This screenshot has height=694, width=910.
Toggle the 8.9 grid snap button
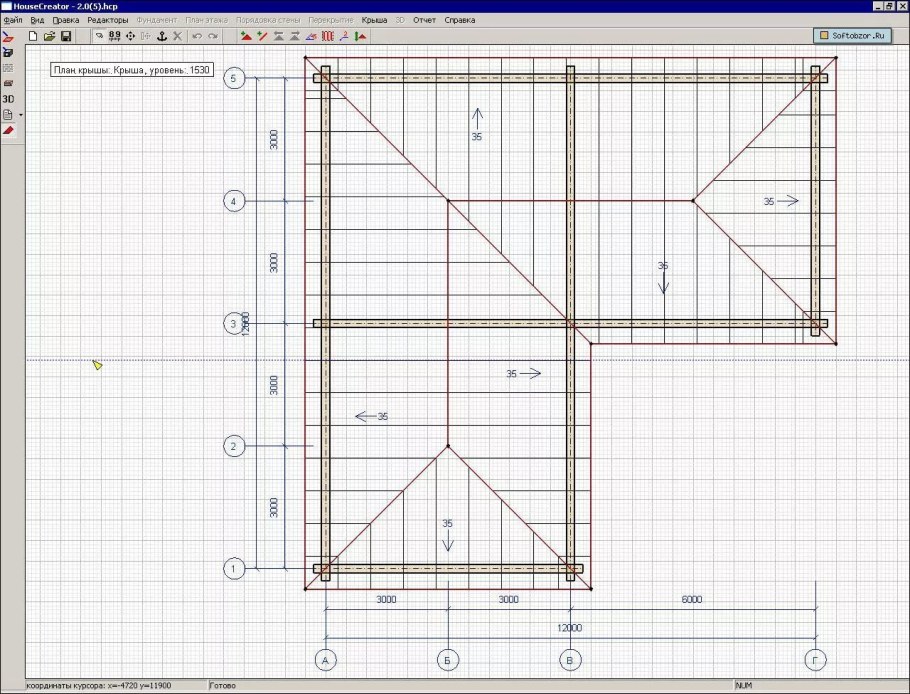tap(114, 36)
